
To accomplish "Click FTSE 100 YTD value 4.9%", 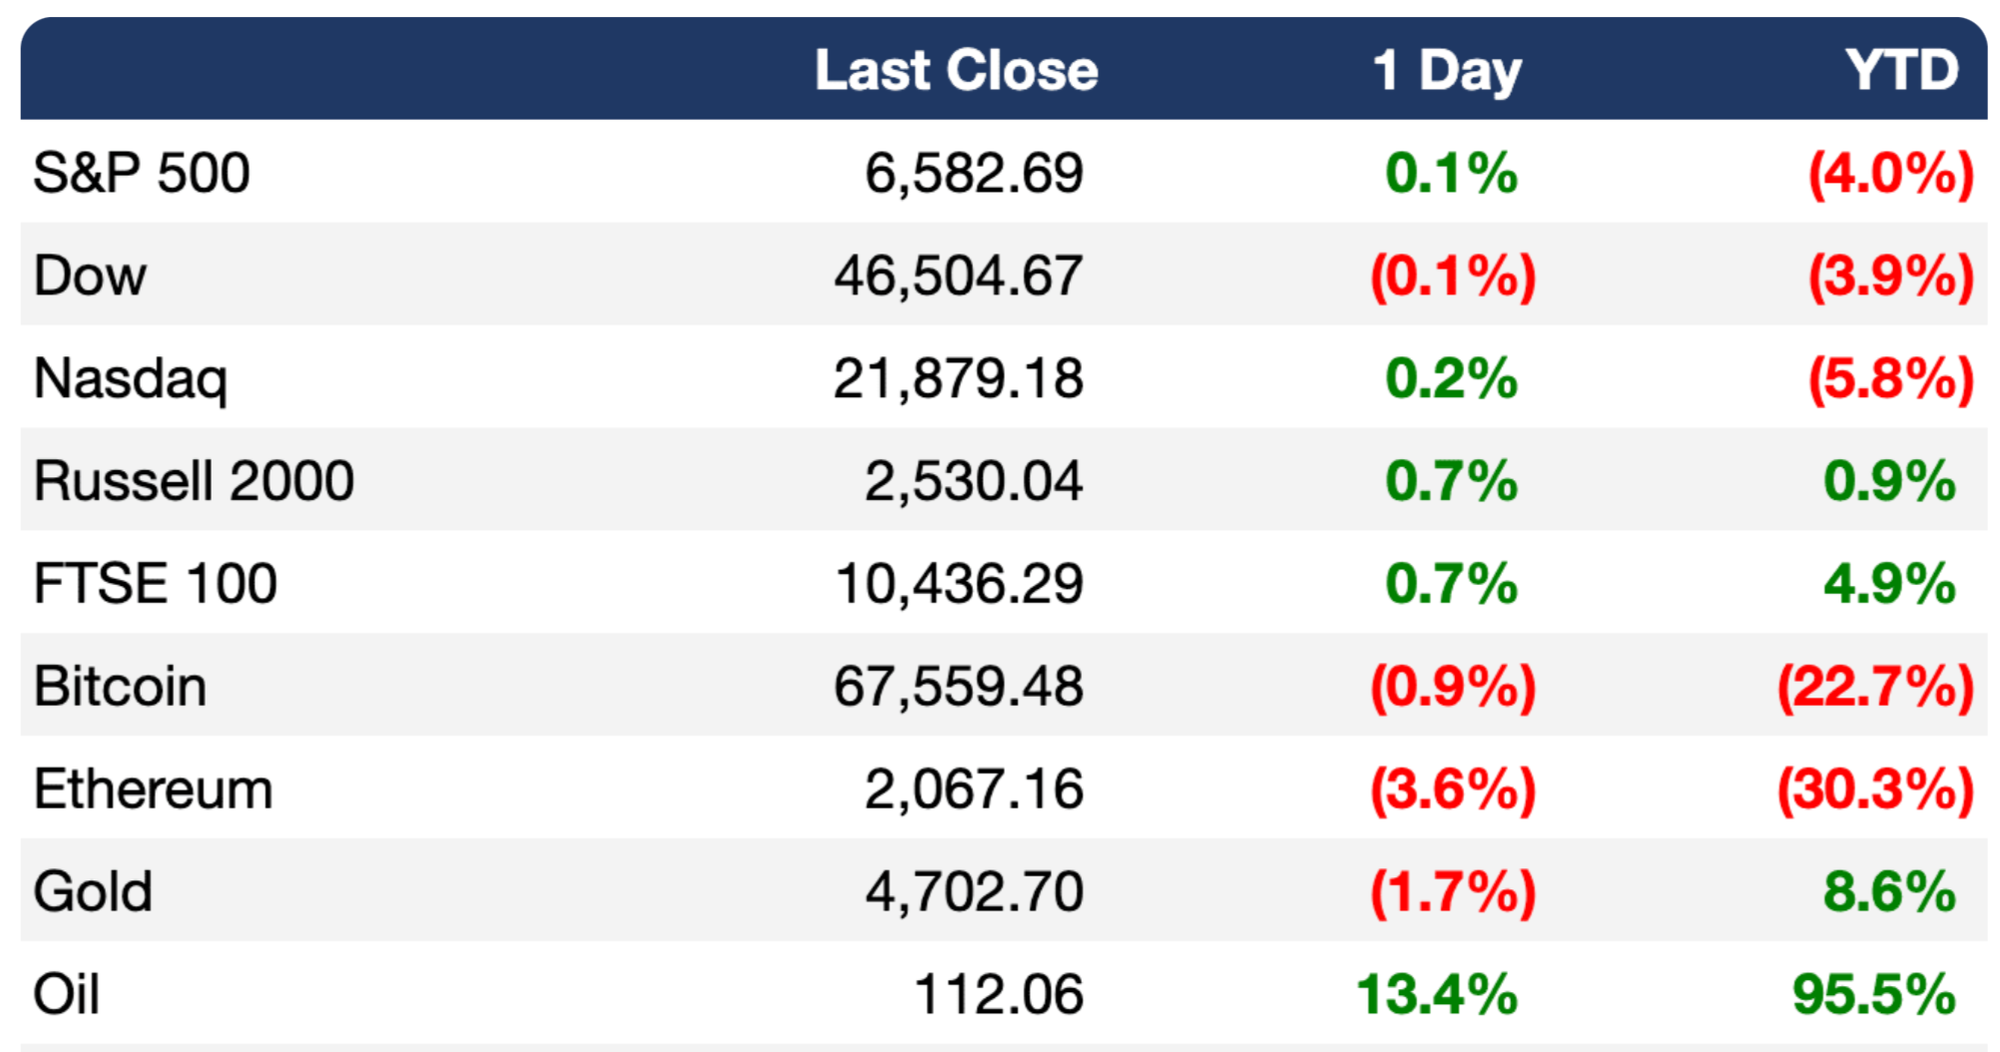I will pos(1890,584).
